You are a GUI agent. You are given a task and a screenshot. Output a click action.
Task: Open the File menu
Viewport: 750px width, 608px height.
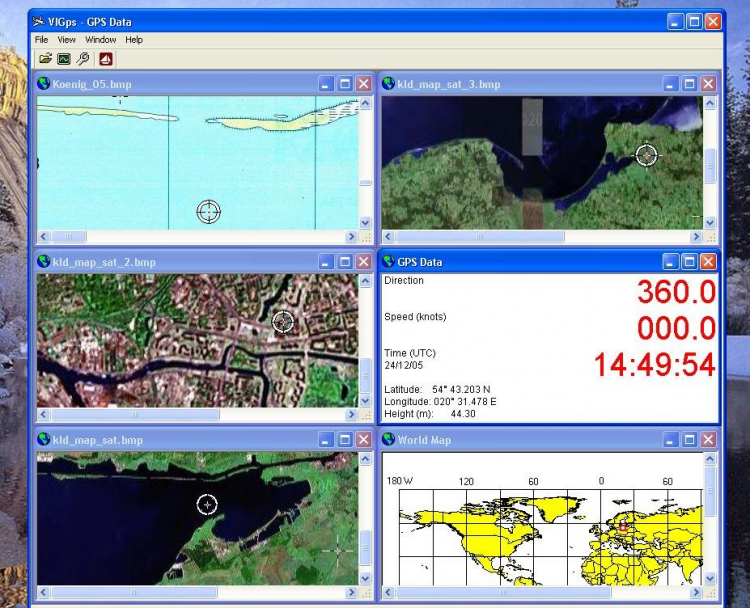point(41,40)
